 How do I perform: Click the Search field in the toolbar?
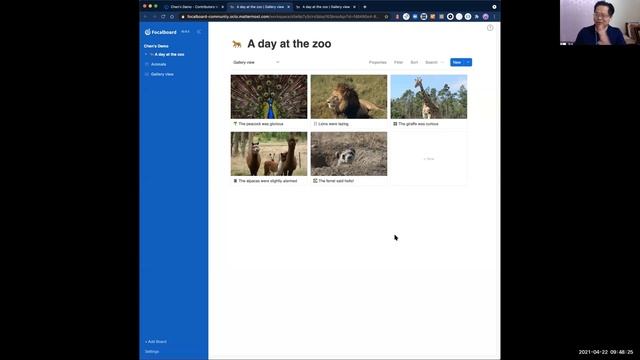pos(431,62)
